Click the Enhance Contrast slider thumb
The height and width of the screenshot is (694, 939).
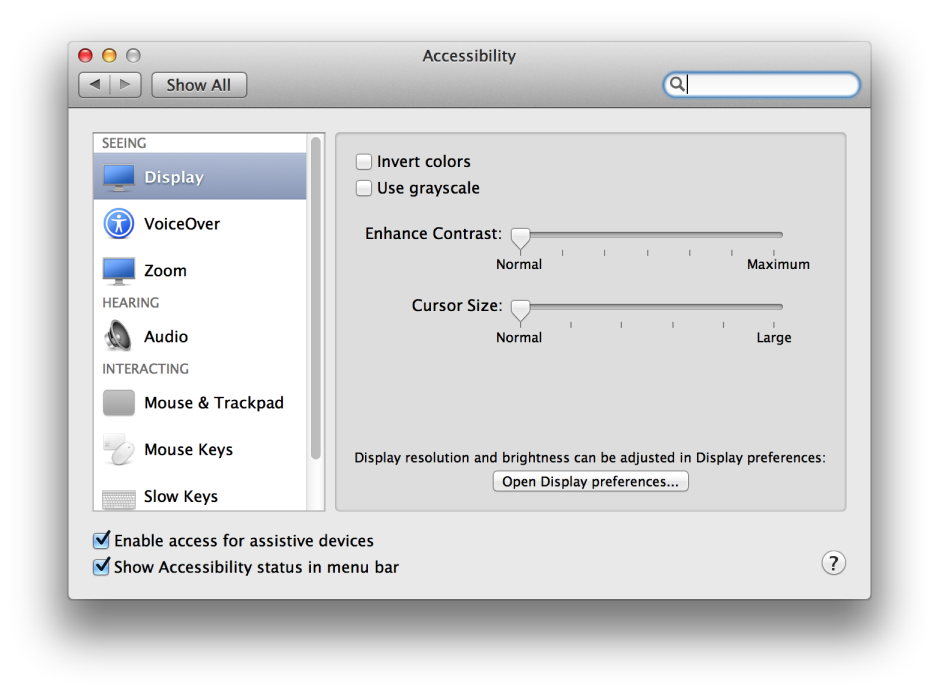[x=520, y=237]
